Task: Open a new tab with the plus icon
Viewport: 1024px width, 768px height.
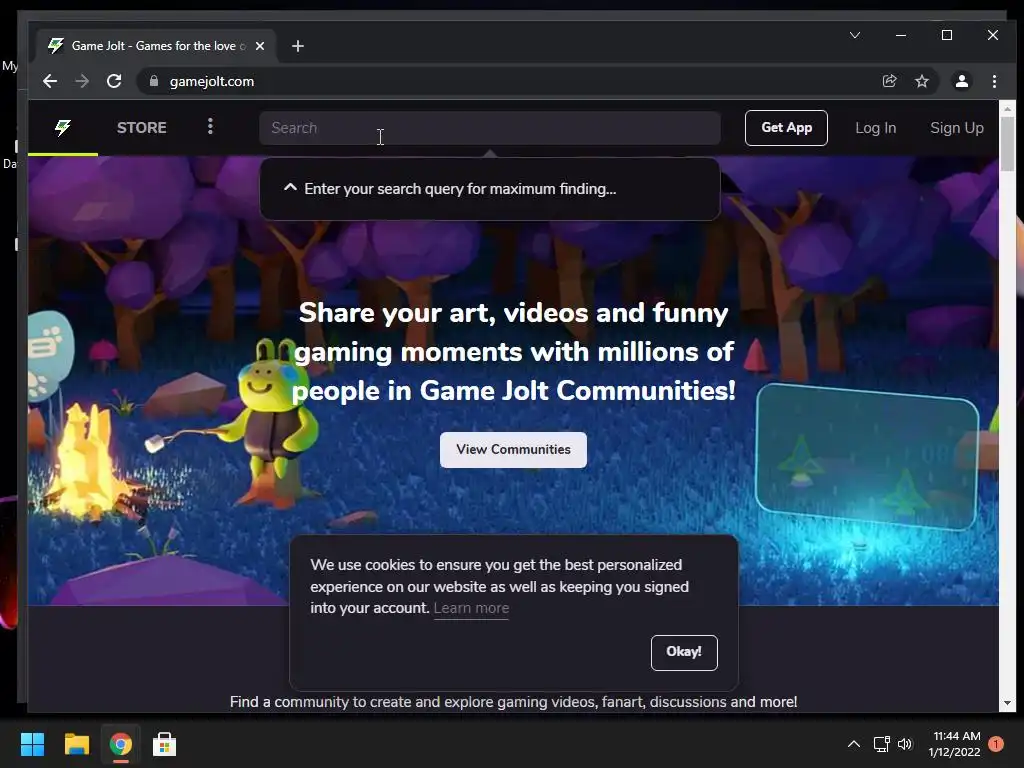Action: 298,46
